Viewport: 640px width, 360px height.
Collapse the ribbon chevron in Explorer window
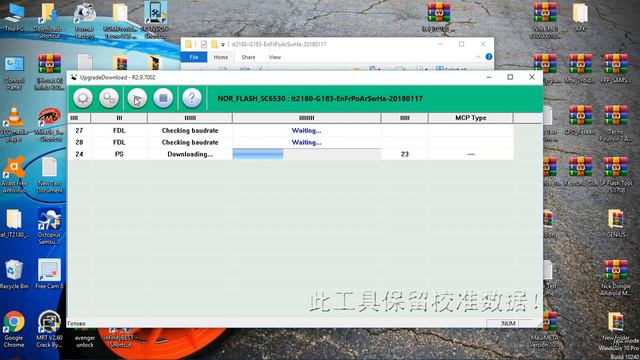click(478, 57)
